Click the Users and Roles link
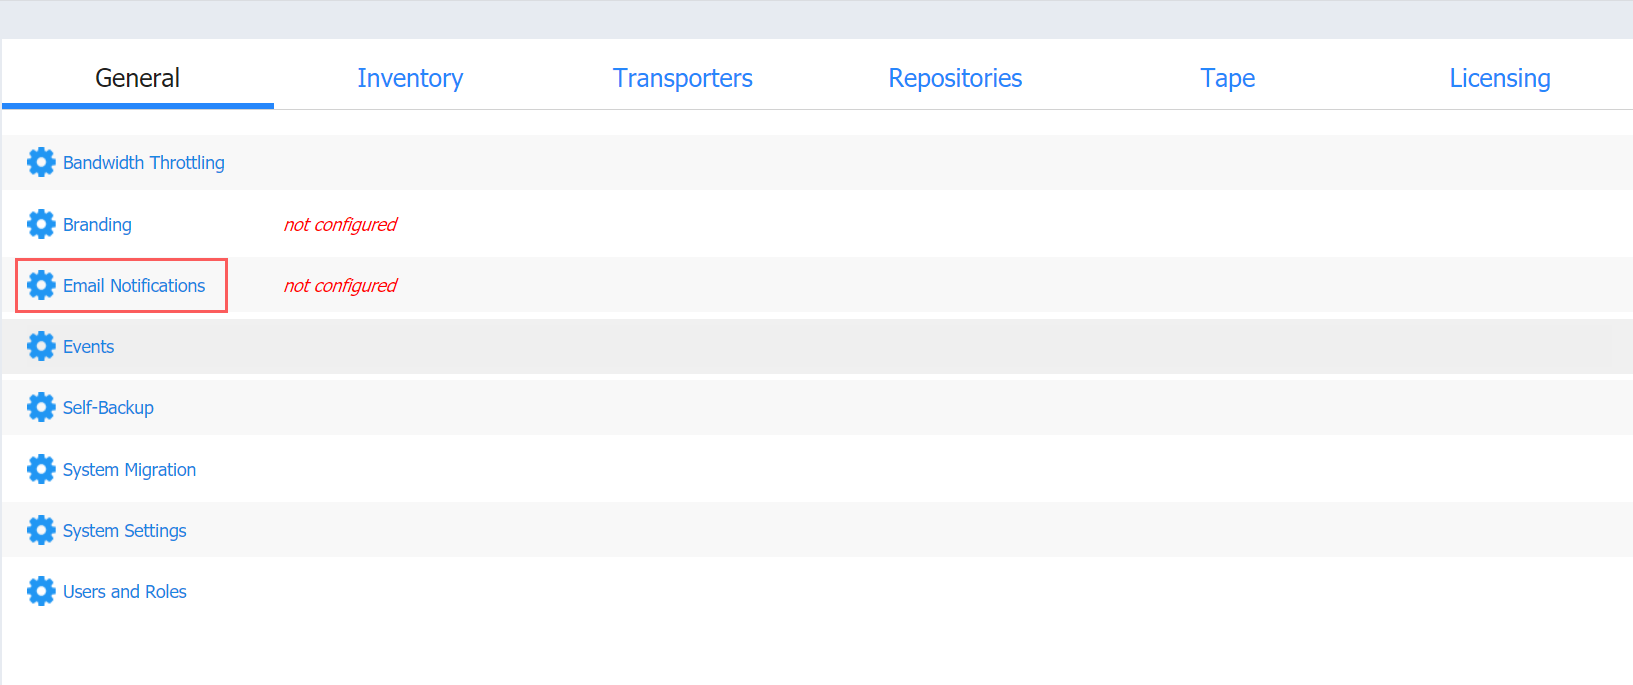 (125, 592)
